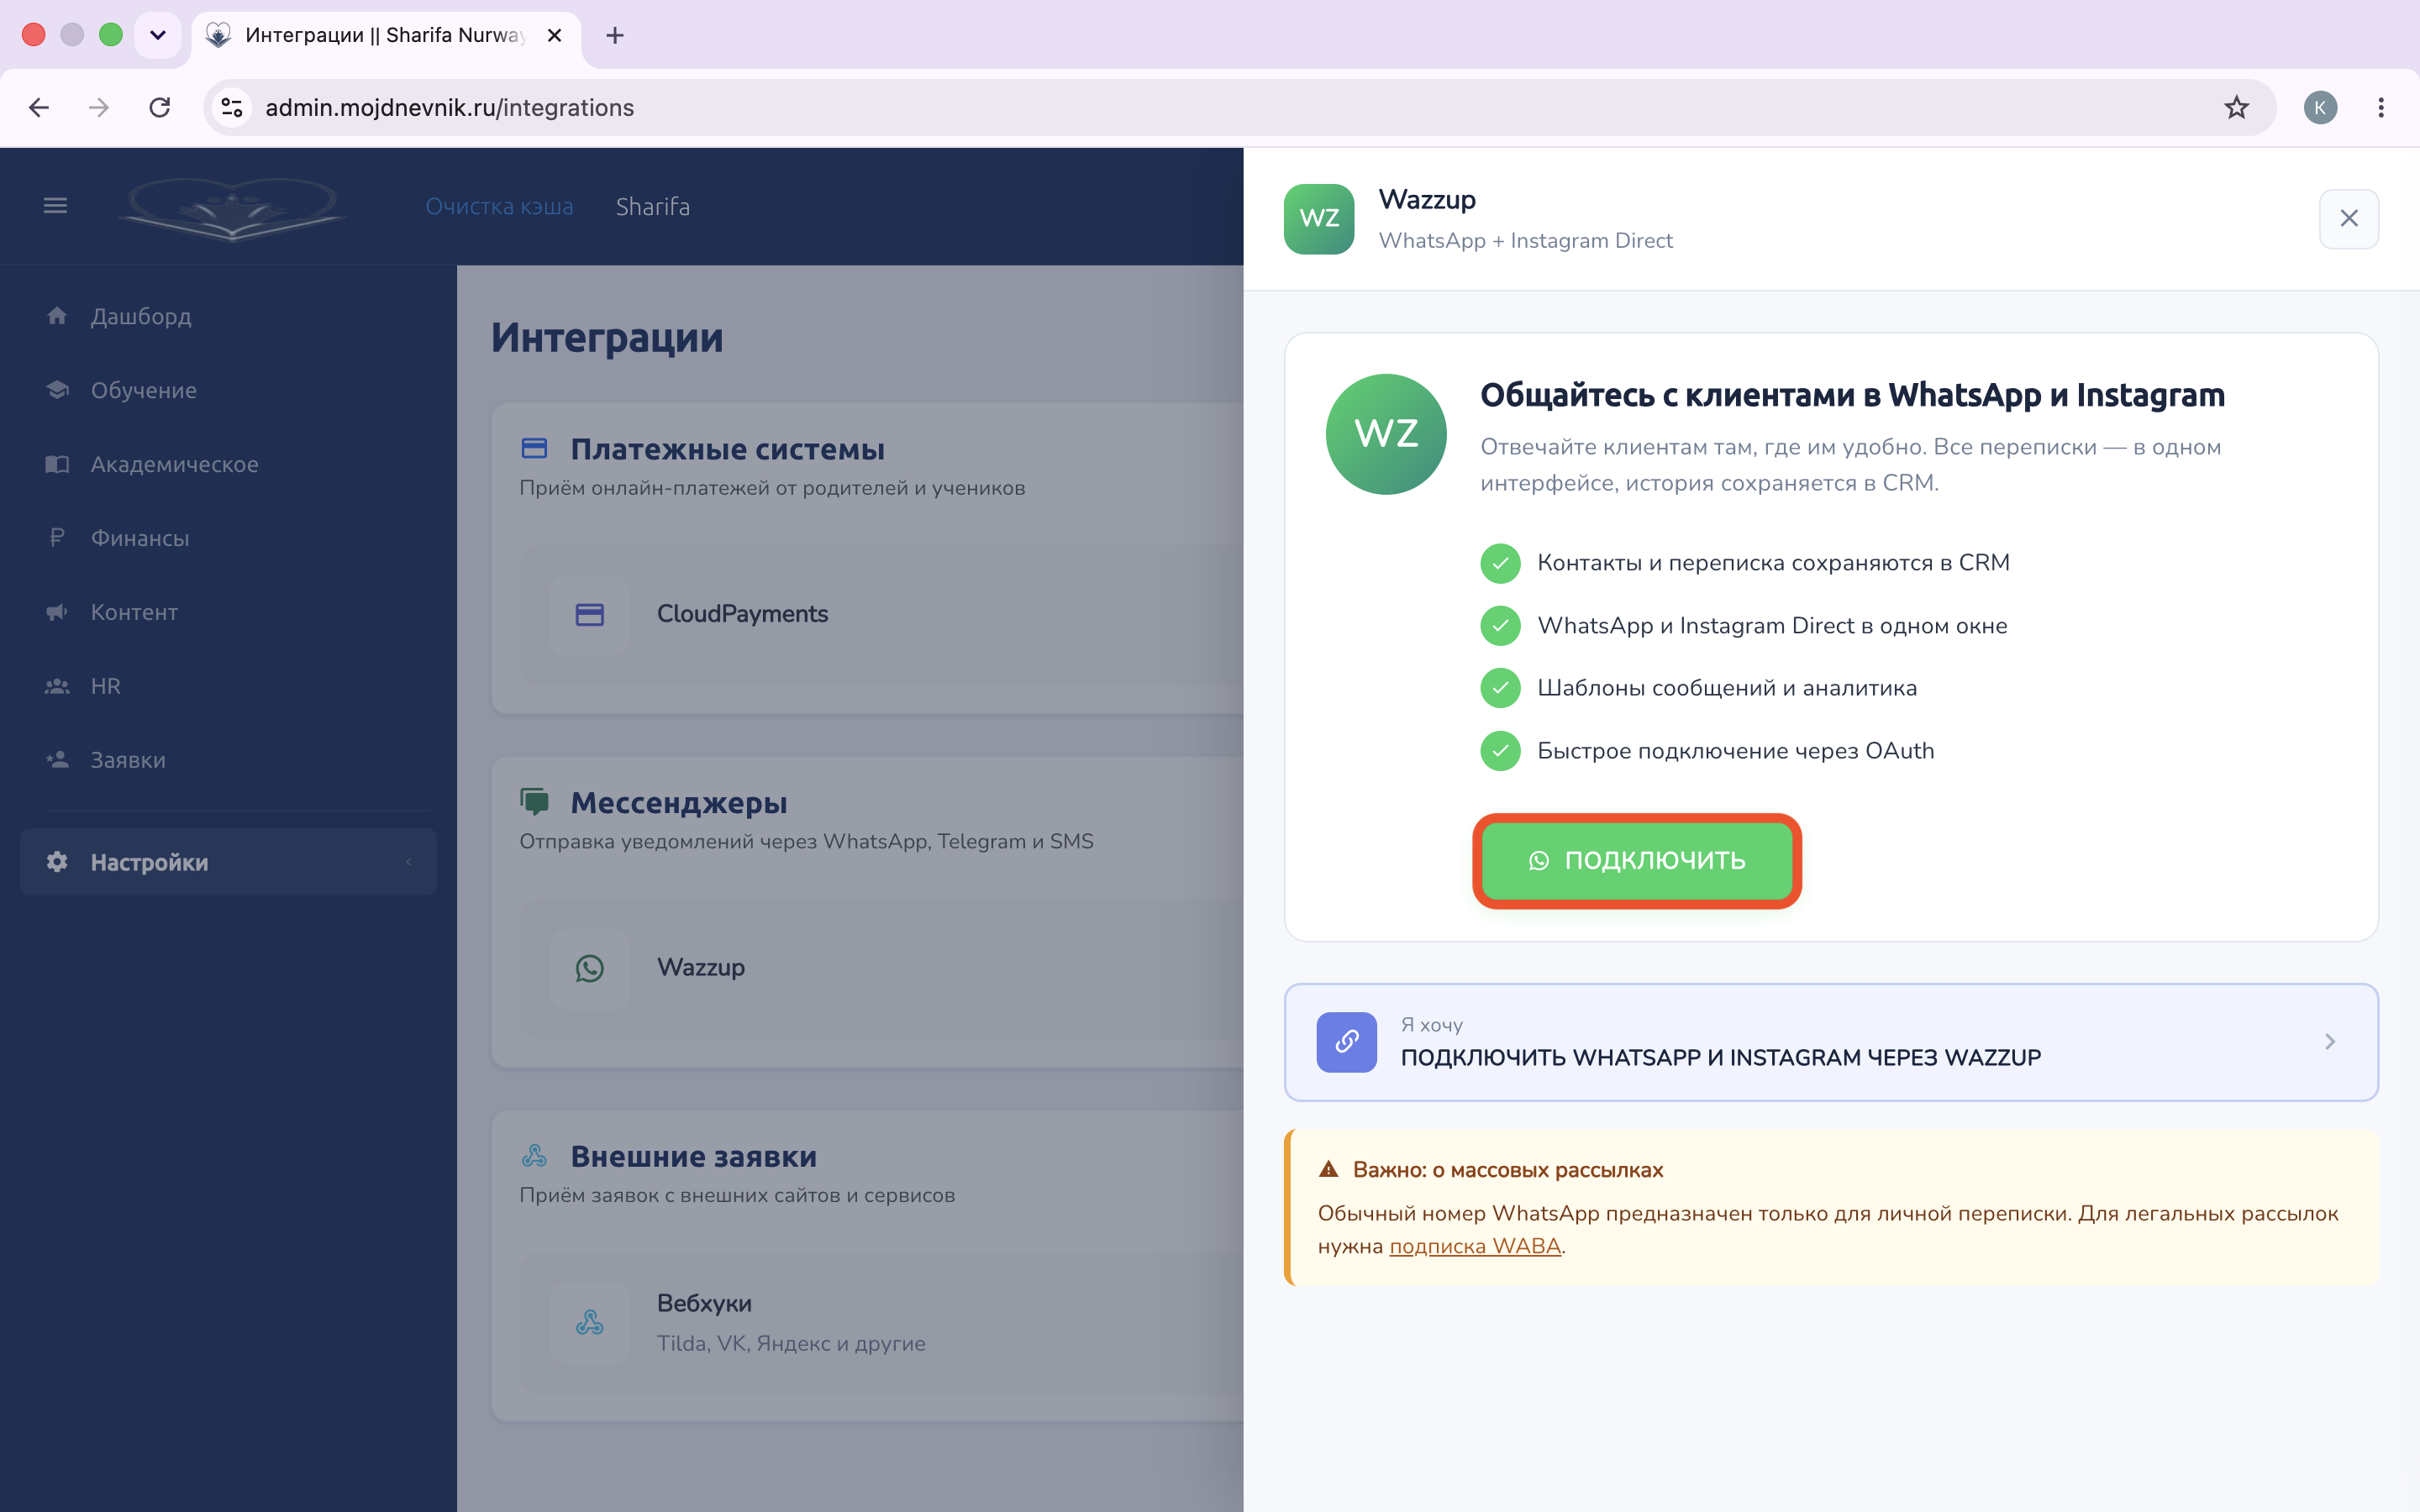Click the Wazzup WhatsApp icon in list

590,968
